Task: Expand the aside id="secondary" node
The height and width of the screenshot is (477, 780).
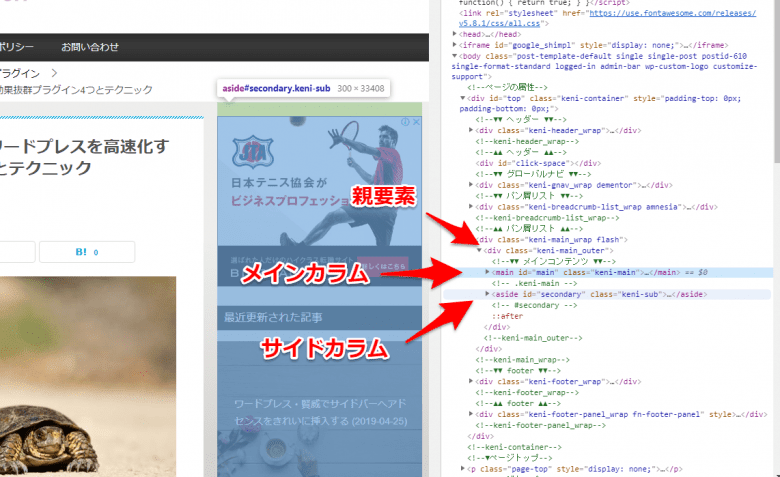Action: pos(487,294)
